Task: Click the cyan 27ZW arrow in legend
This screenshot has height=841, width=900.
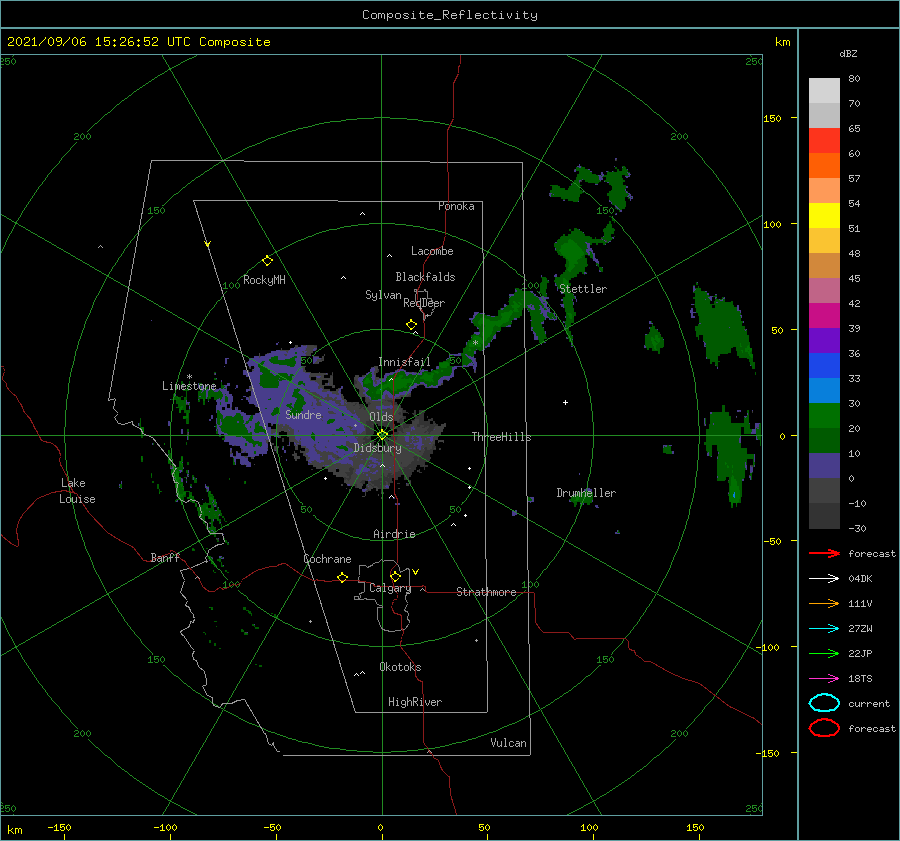Action: (x=824, y=629)
